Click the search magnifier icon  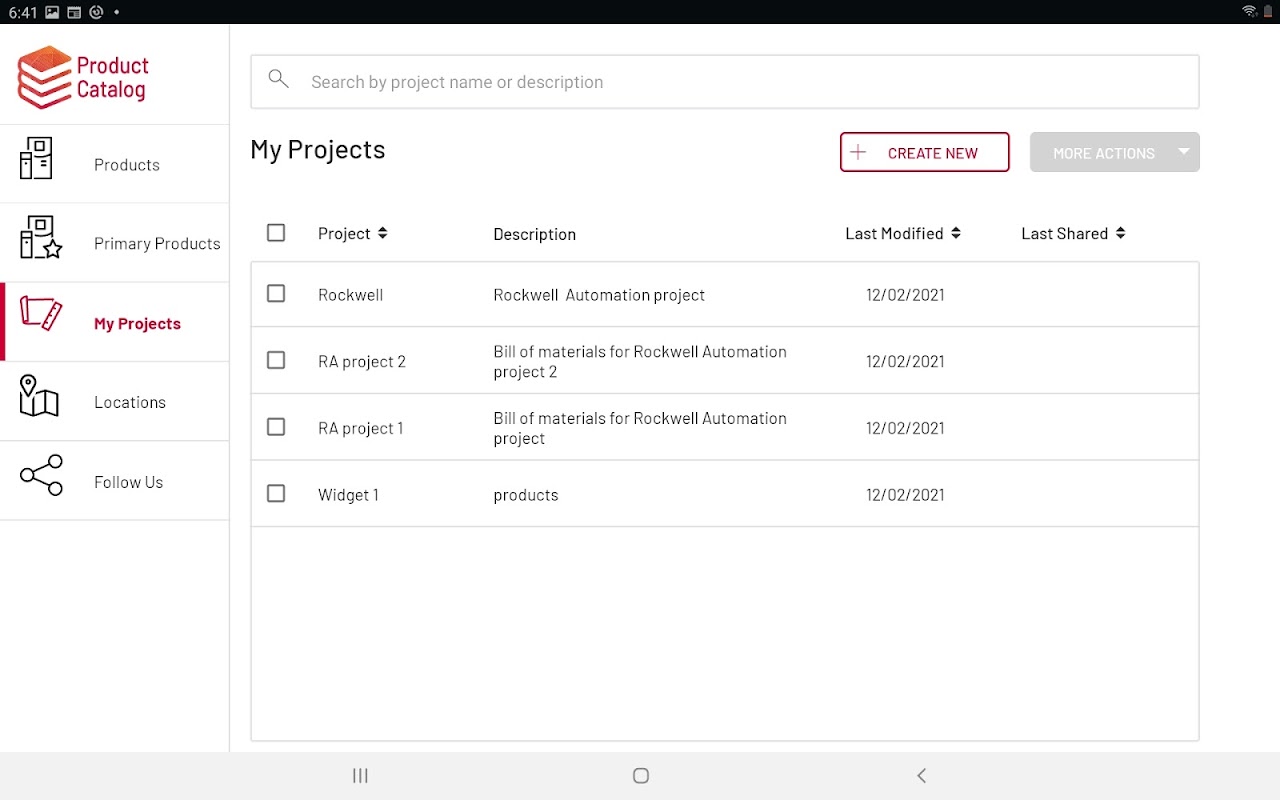click(279, 80)
